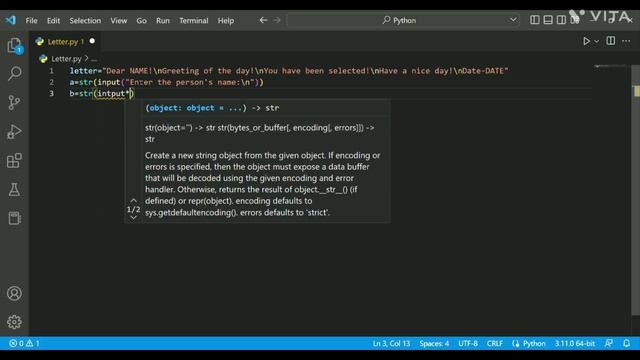Toggle the primary side bar layout
This screenshot has width=640, height=360.
(535, 20)
